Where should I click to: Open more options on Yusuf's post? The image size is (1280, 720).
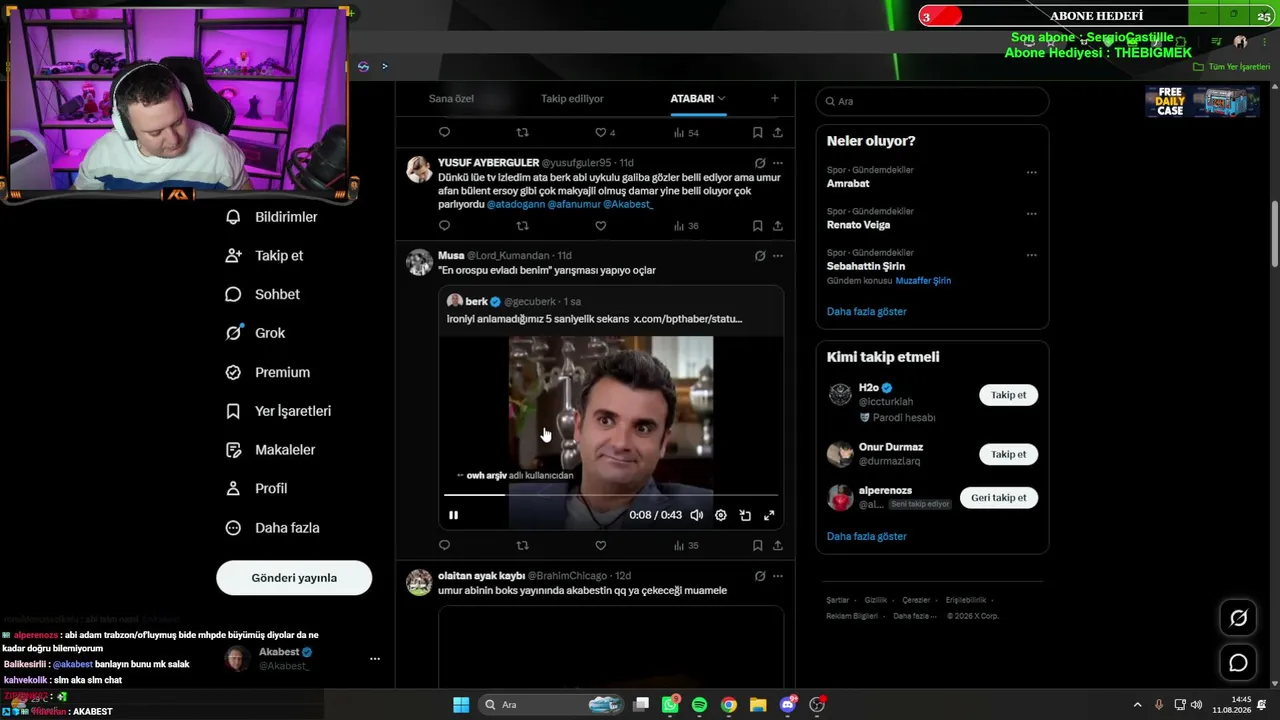778,163
